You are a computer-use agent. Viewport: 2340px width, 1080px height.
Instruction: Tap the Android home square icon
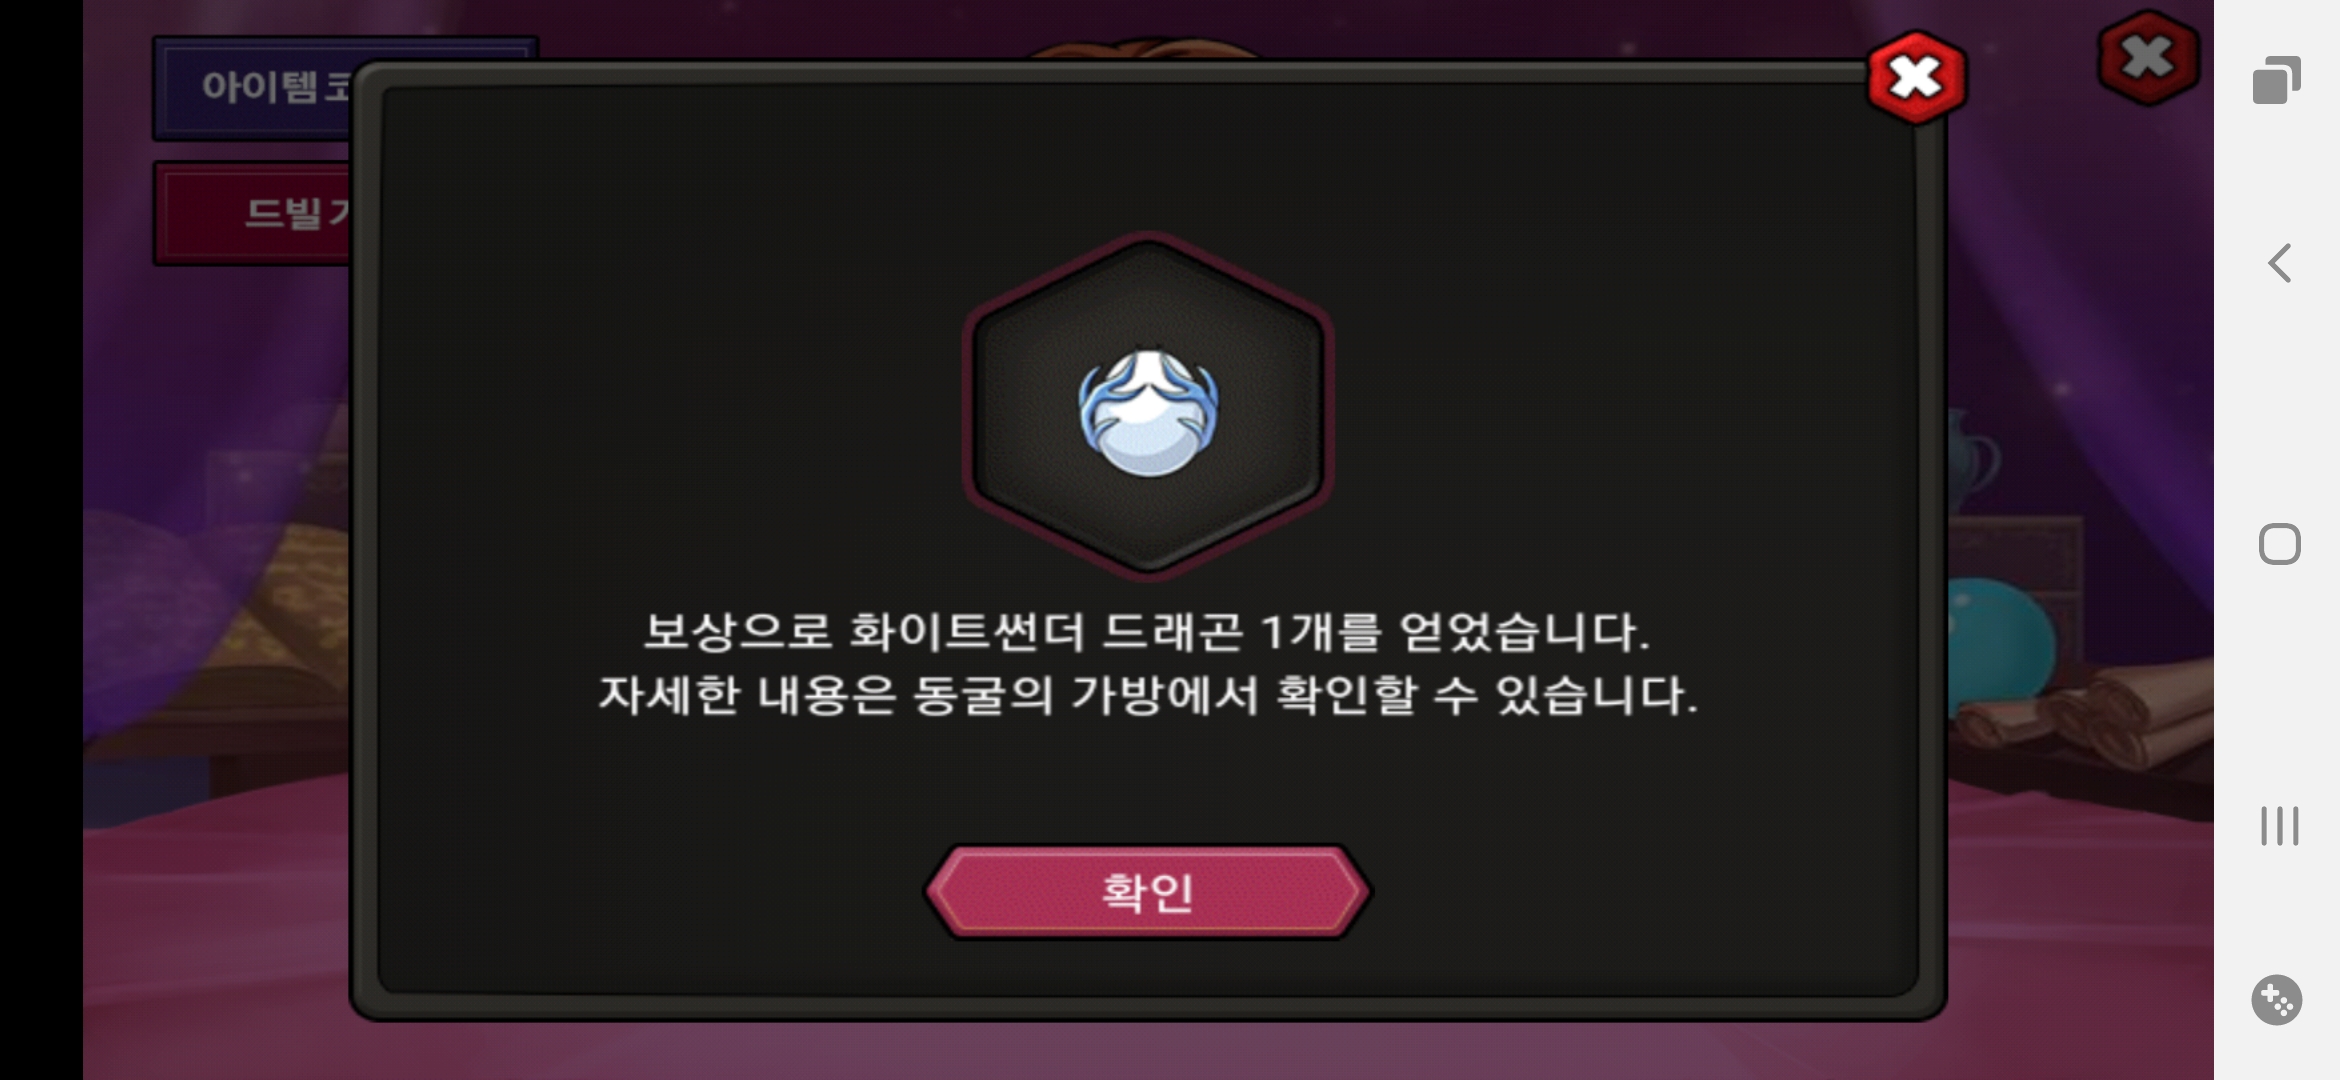[2279, 544]
